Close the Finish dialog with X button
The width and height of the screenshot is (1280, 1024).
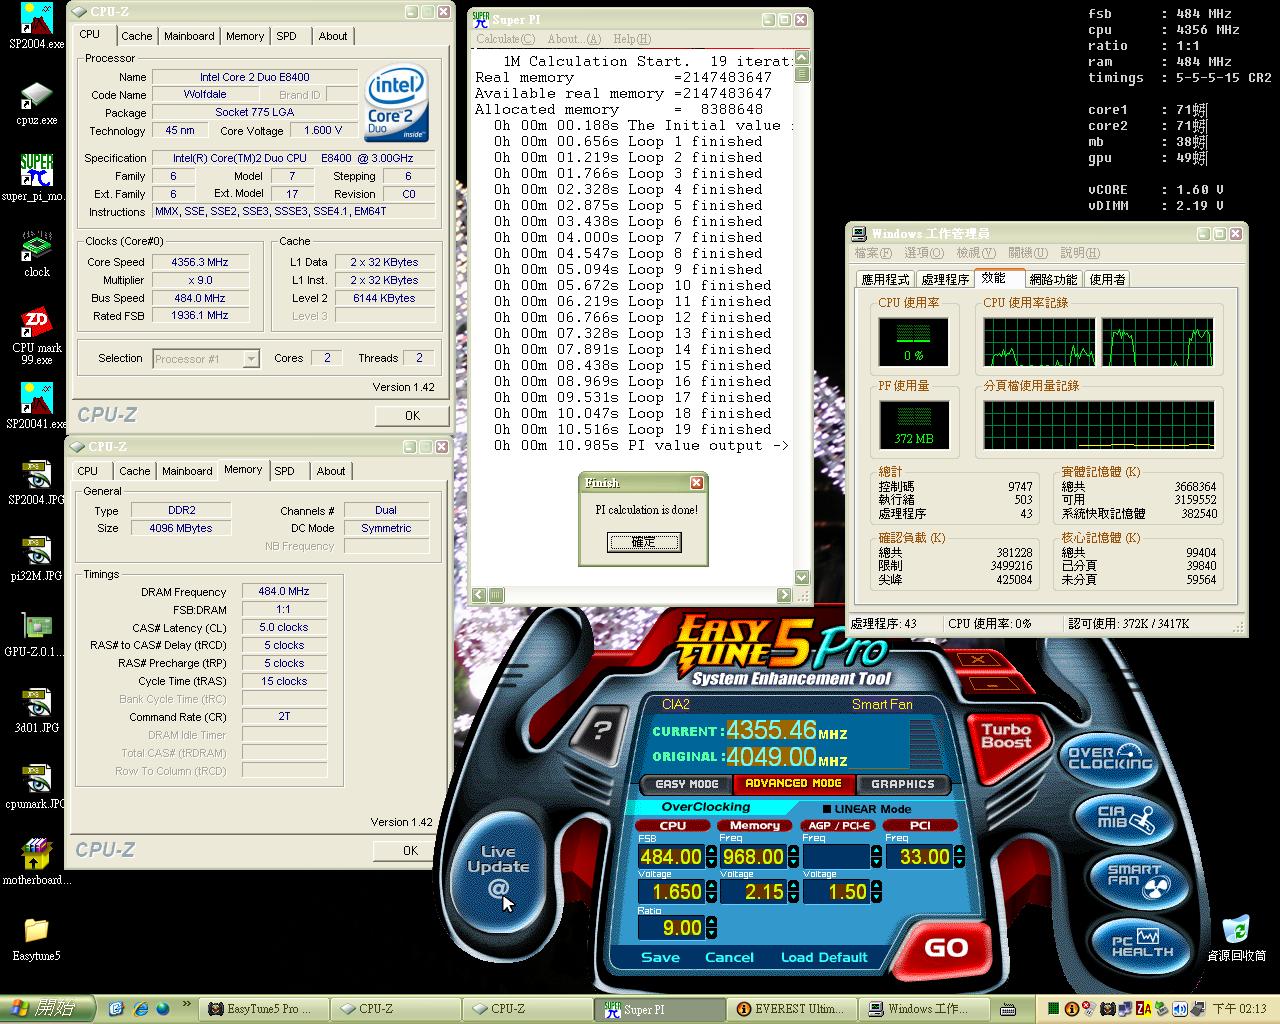tap(697, 483)
